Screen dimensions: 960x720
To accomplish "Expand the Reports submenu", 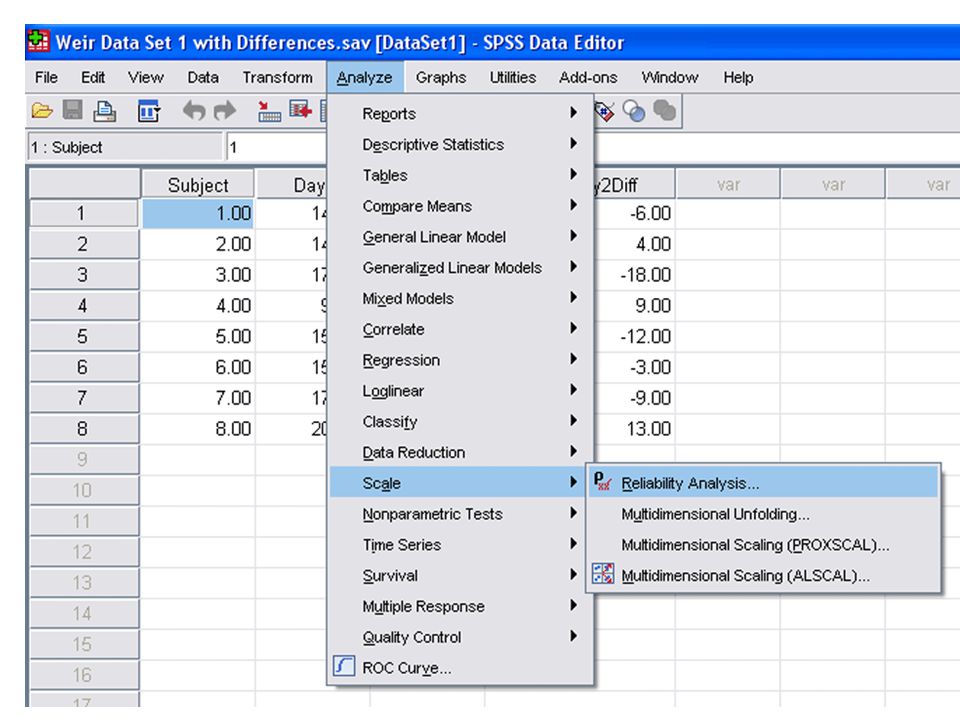I will tap(461, 113).
